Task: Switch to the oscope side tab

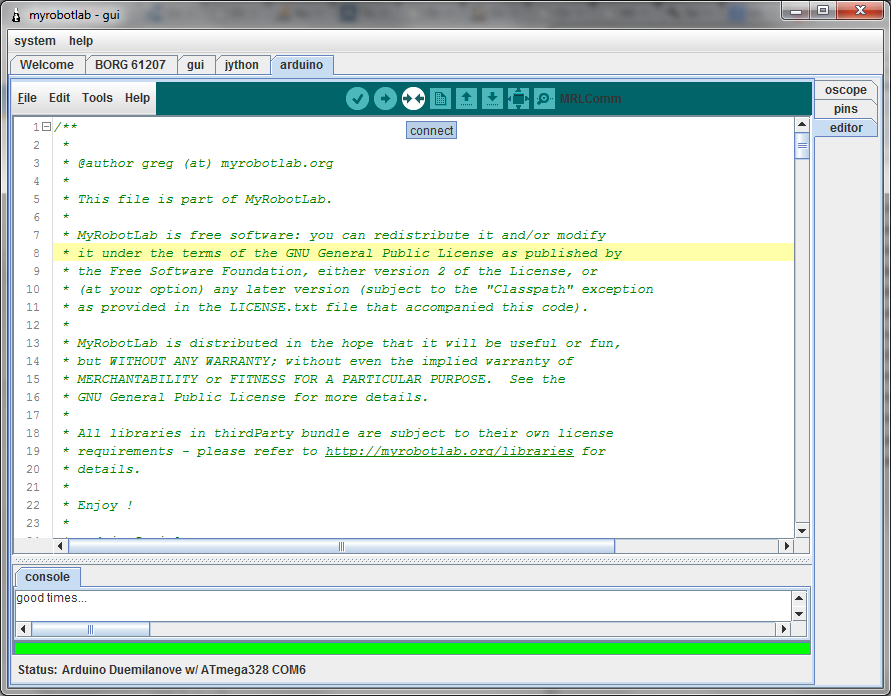Action: 846,90
